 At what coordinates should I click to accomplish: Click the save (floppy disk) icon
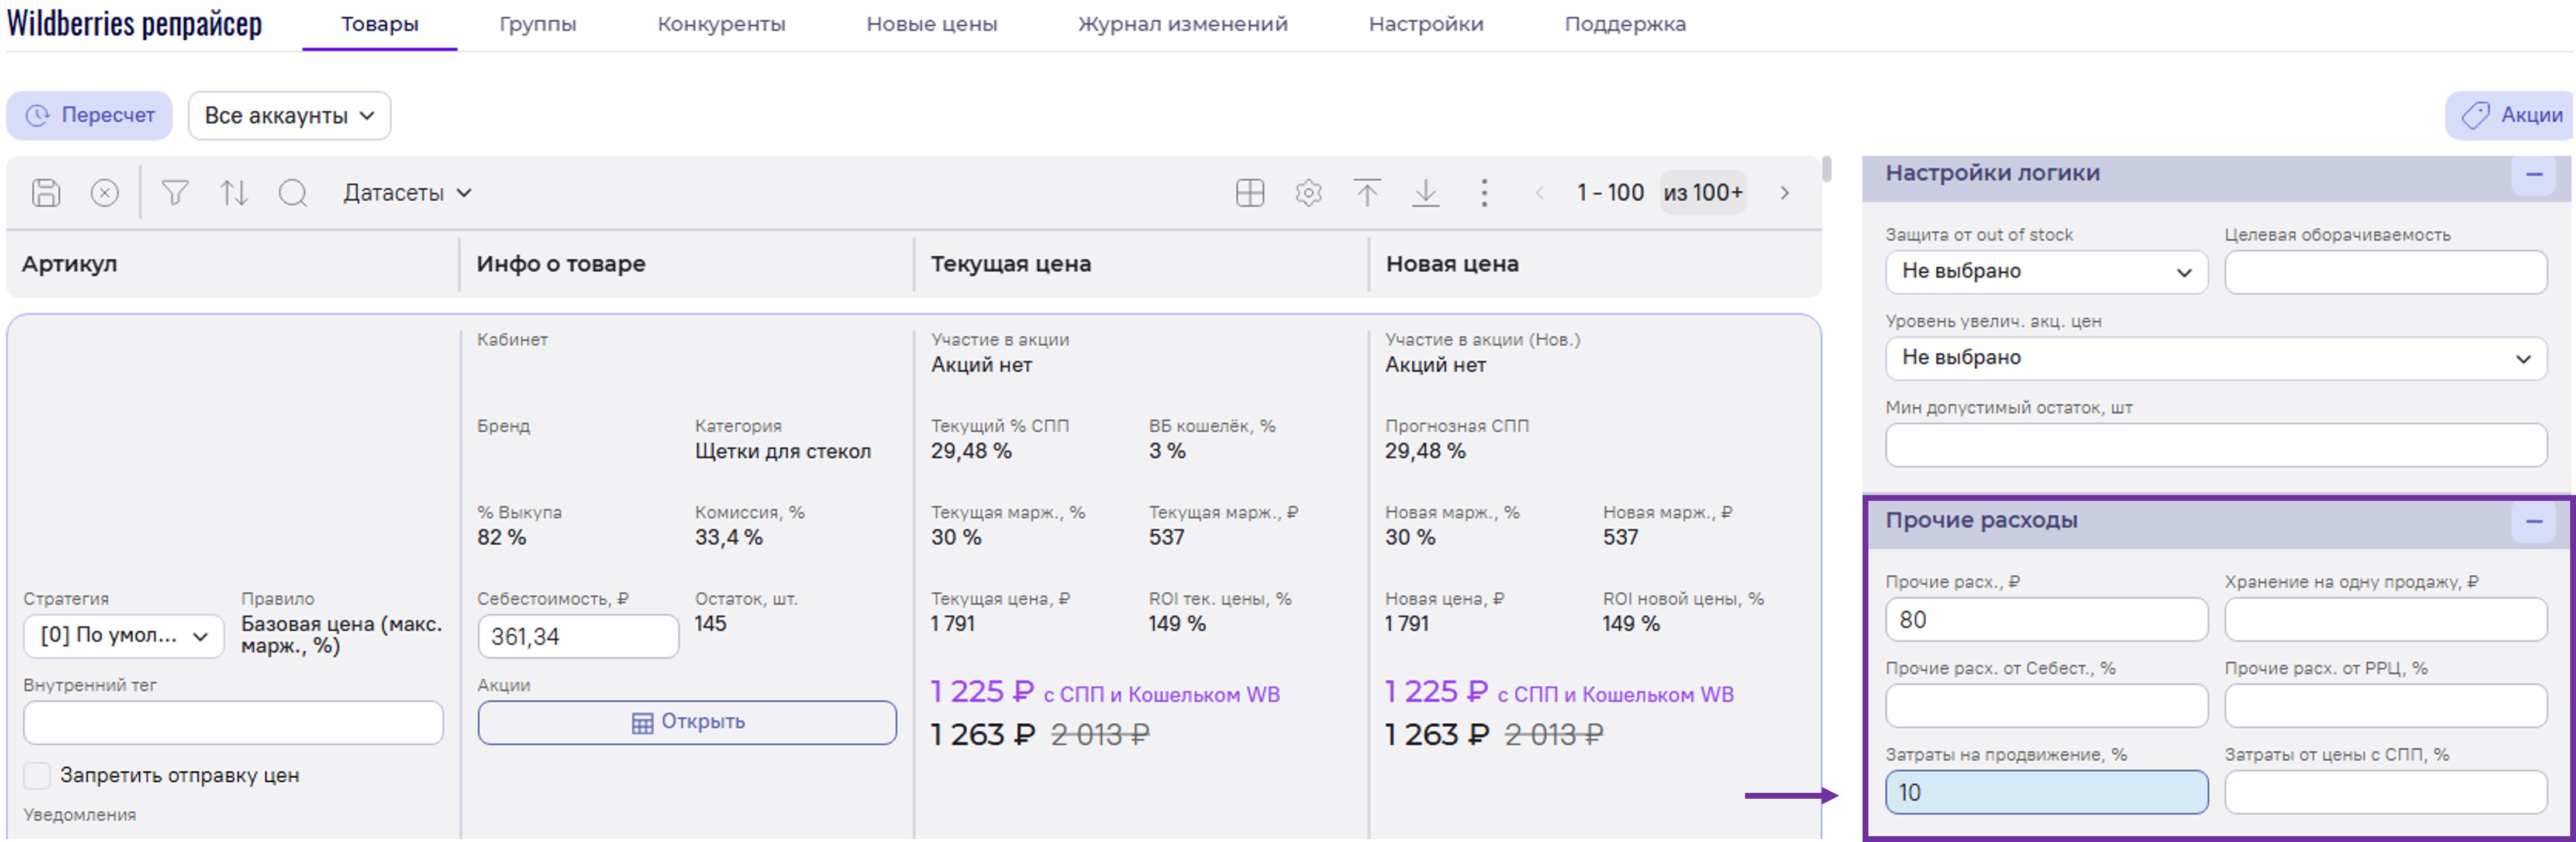click(46, 192)
